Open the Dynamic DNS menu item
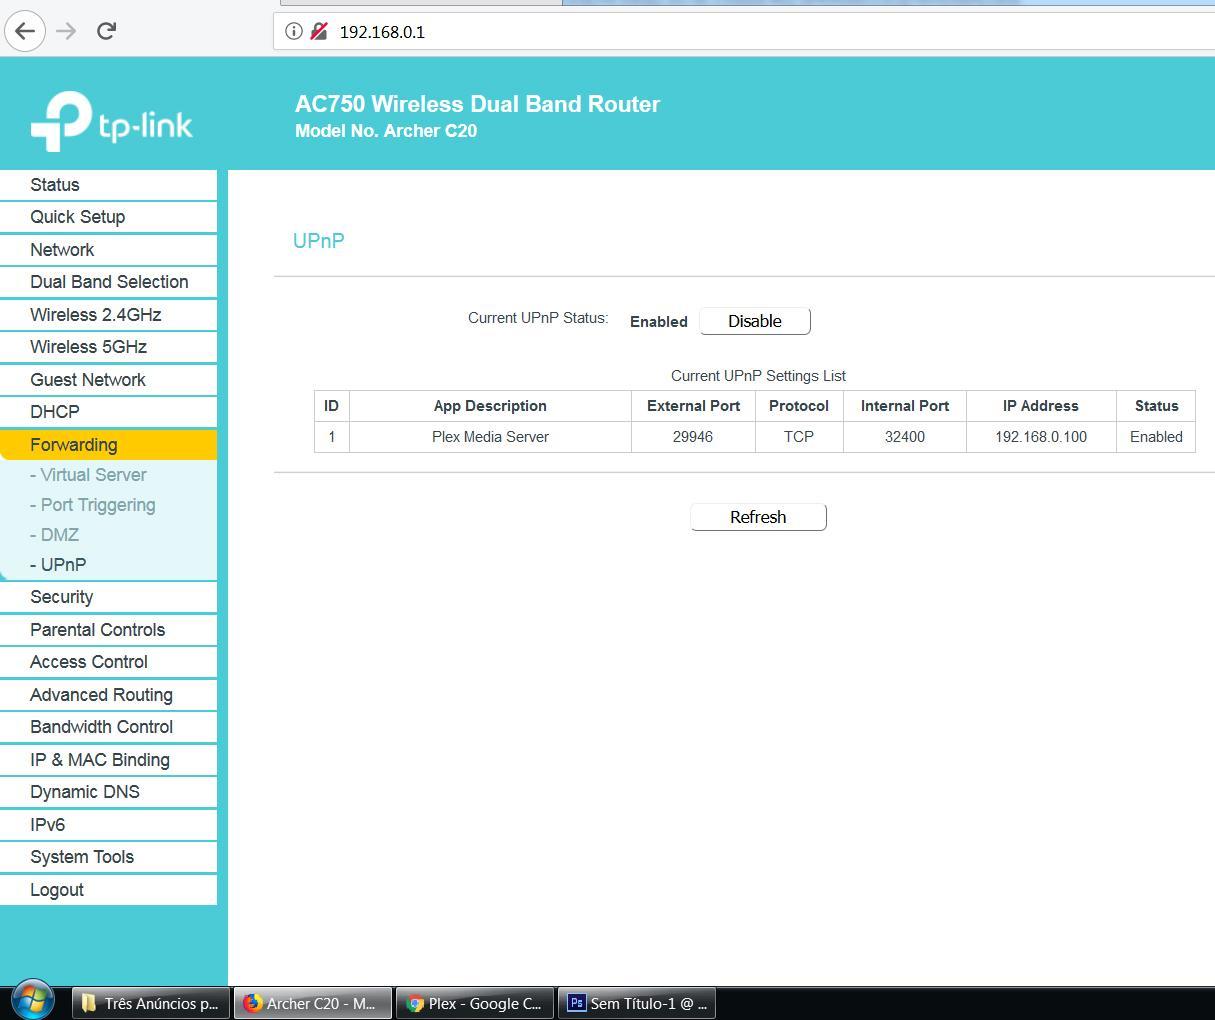1215x1020 pixels. [108, 792]
